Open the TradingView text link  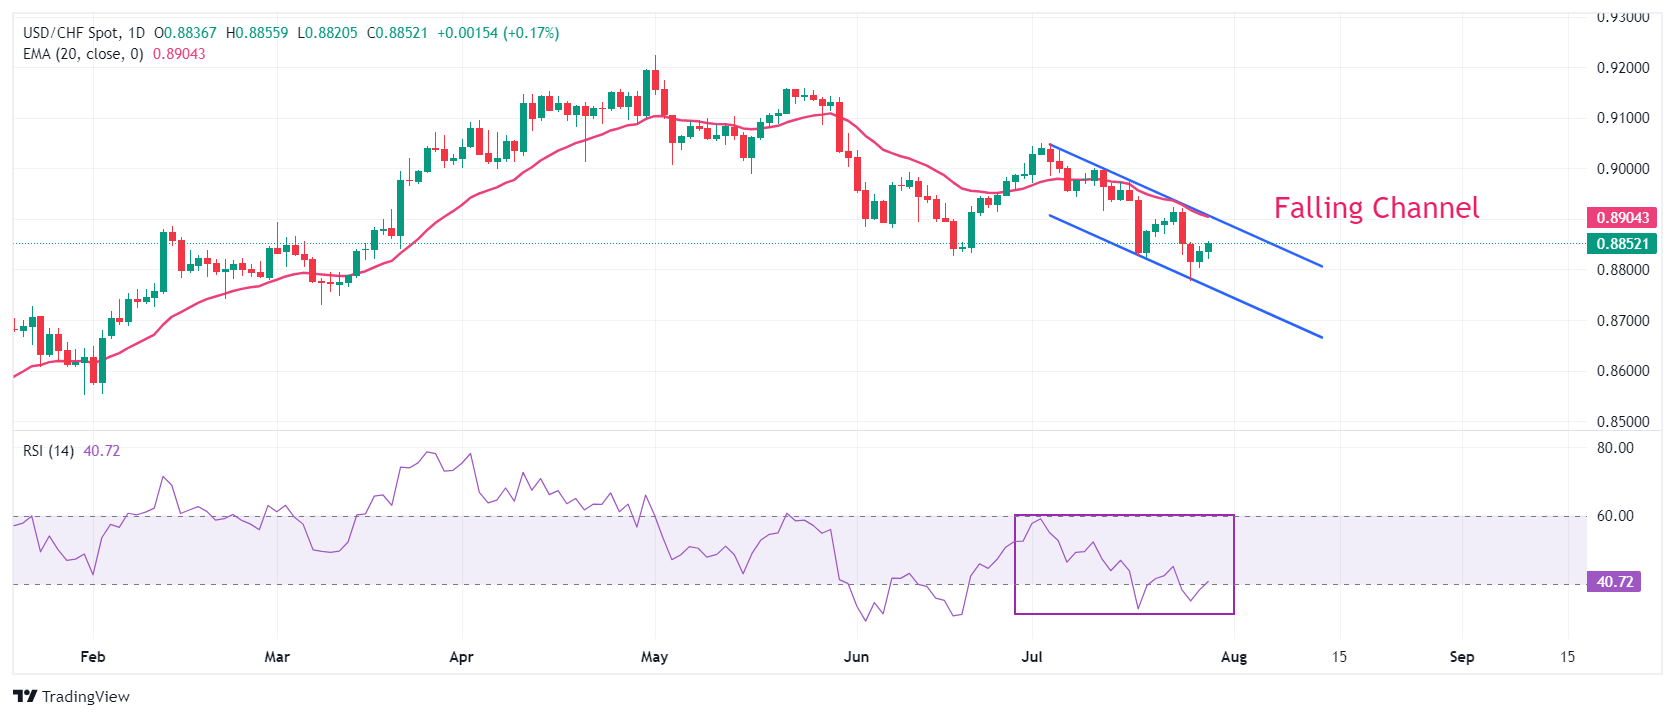(x=86, y=696)
